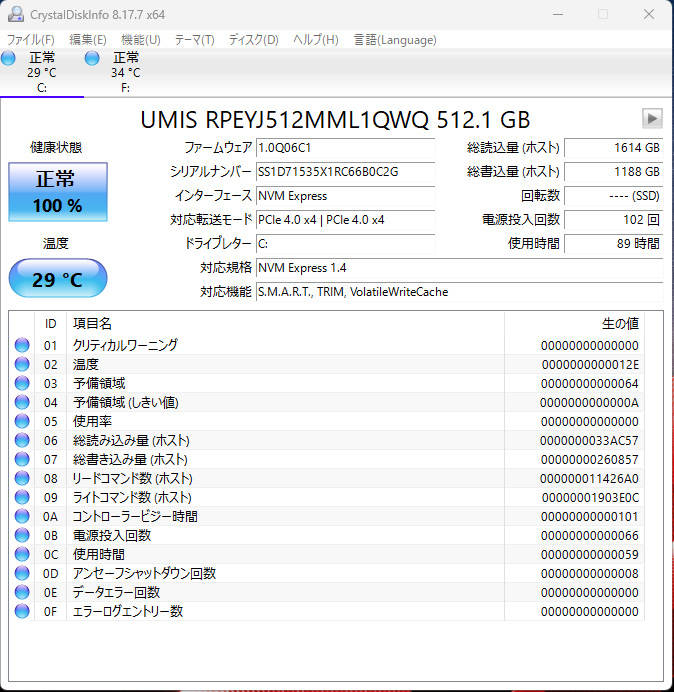674x692 pixels.
Task: Click status circle for 0E データエラー回数
Action: pos(22,592)
